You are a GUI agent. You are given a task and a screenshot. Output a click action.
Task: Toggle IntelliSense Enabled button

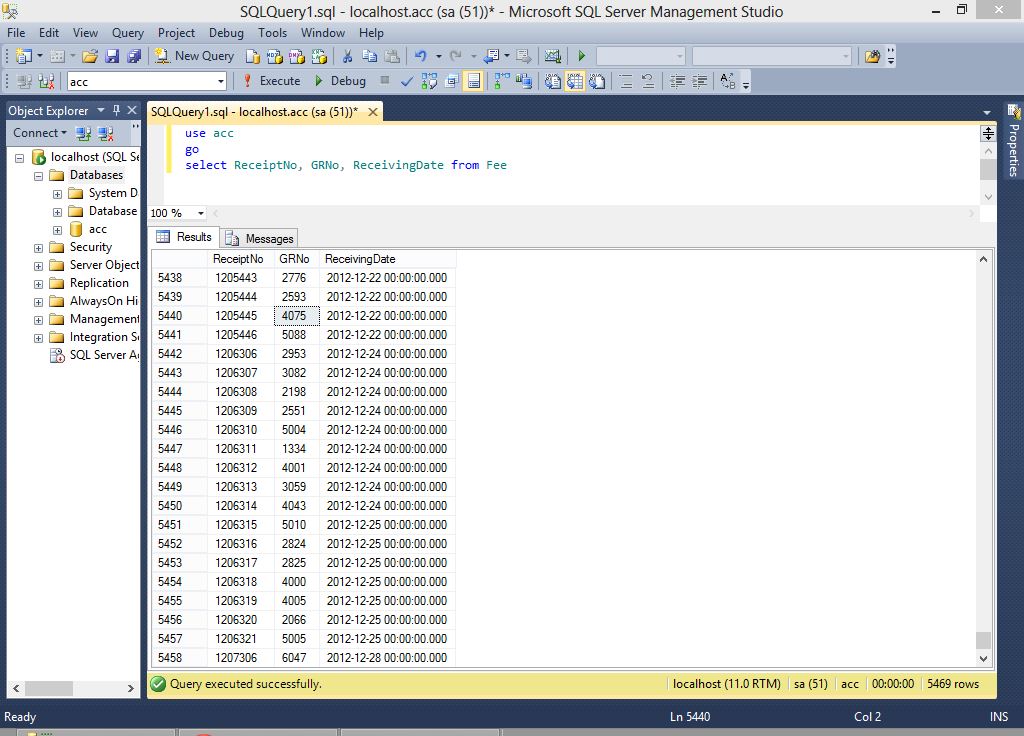click(x=473, y=82)
